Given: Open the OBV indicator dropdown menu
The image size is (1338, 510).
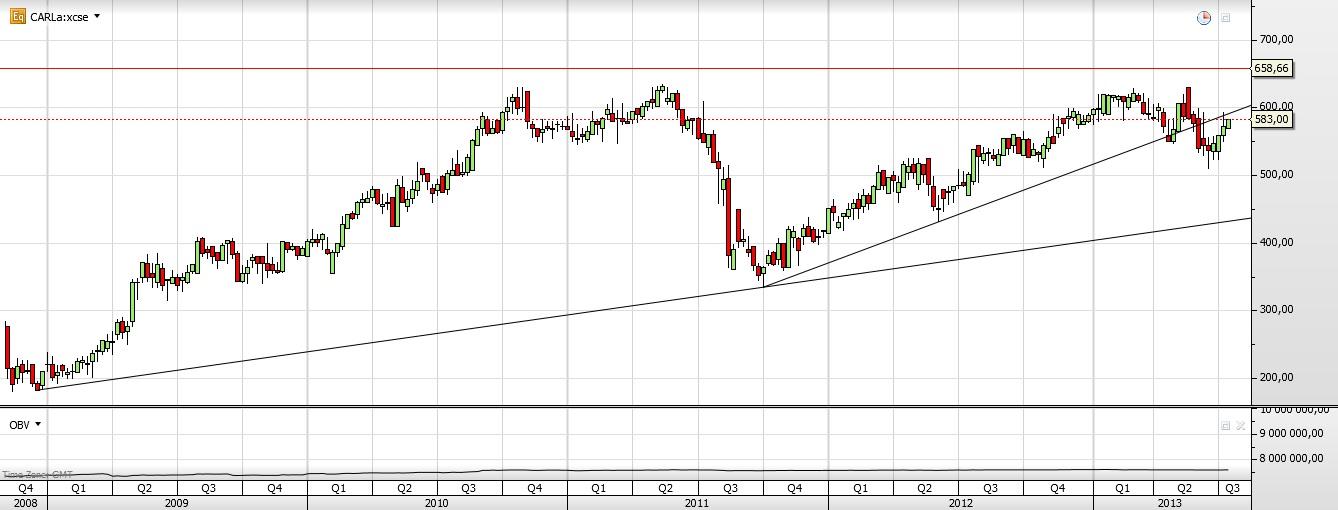Looking at the screenshot, I should point(38,425).
